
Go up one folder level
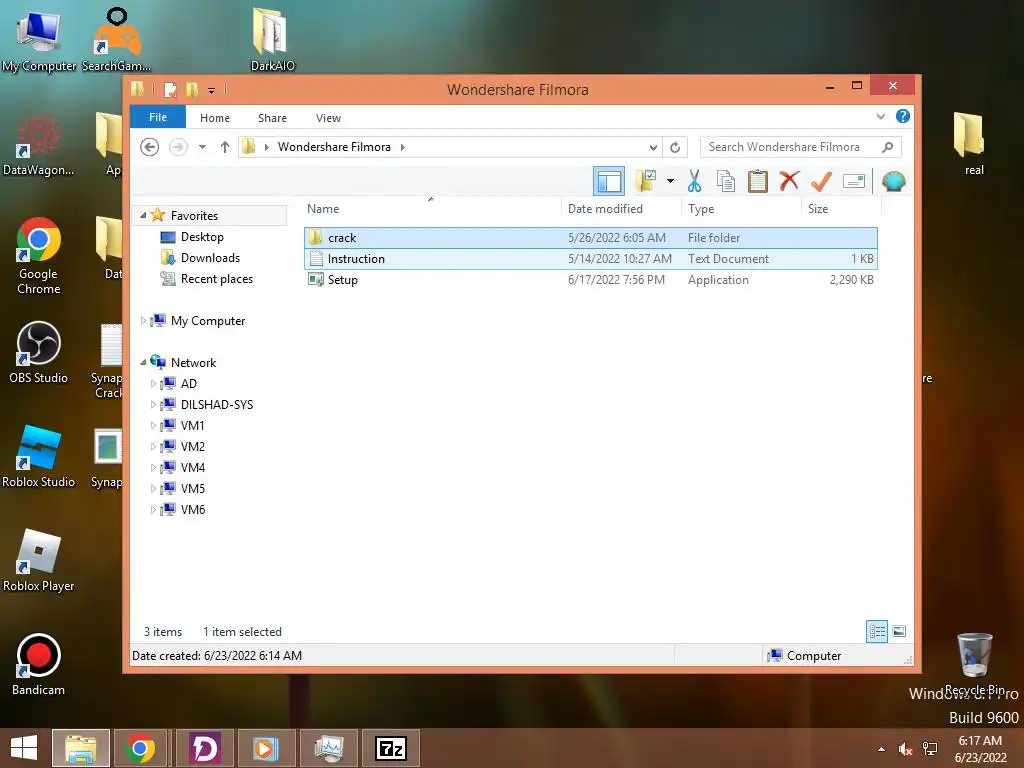pos(225,147)
